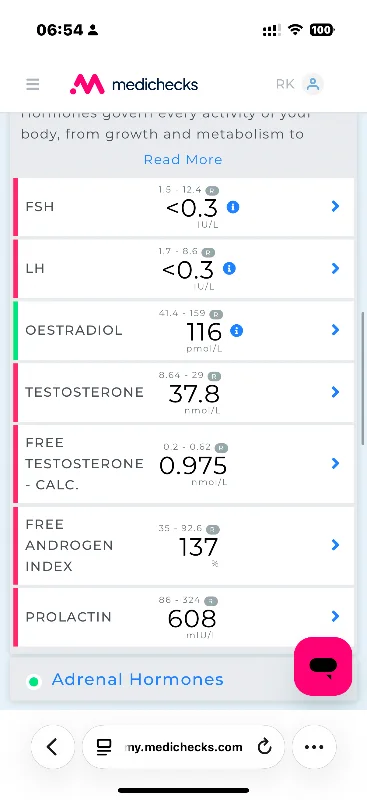This screenshot has height=800, width=367.
Task: Open the Adrenal Hormones section
Action: 138,680
